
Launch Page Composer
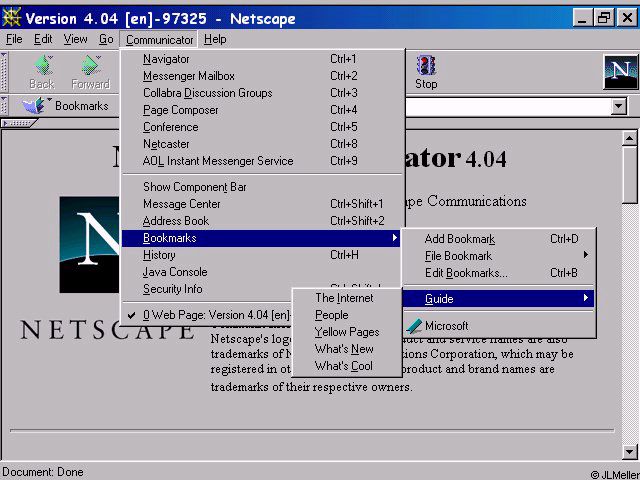[x=261, y=110]
